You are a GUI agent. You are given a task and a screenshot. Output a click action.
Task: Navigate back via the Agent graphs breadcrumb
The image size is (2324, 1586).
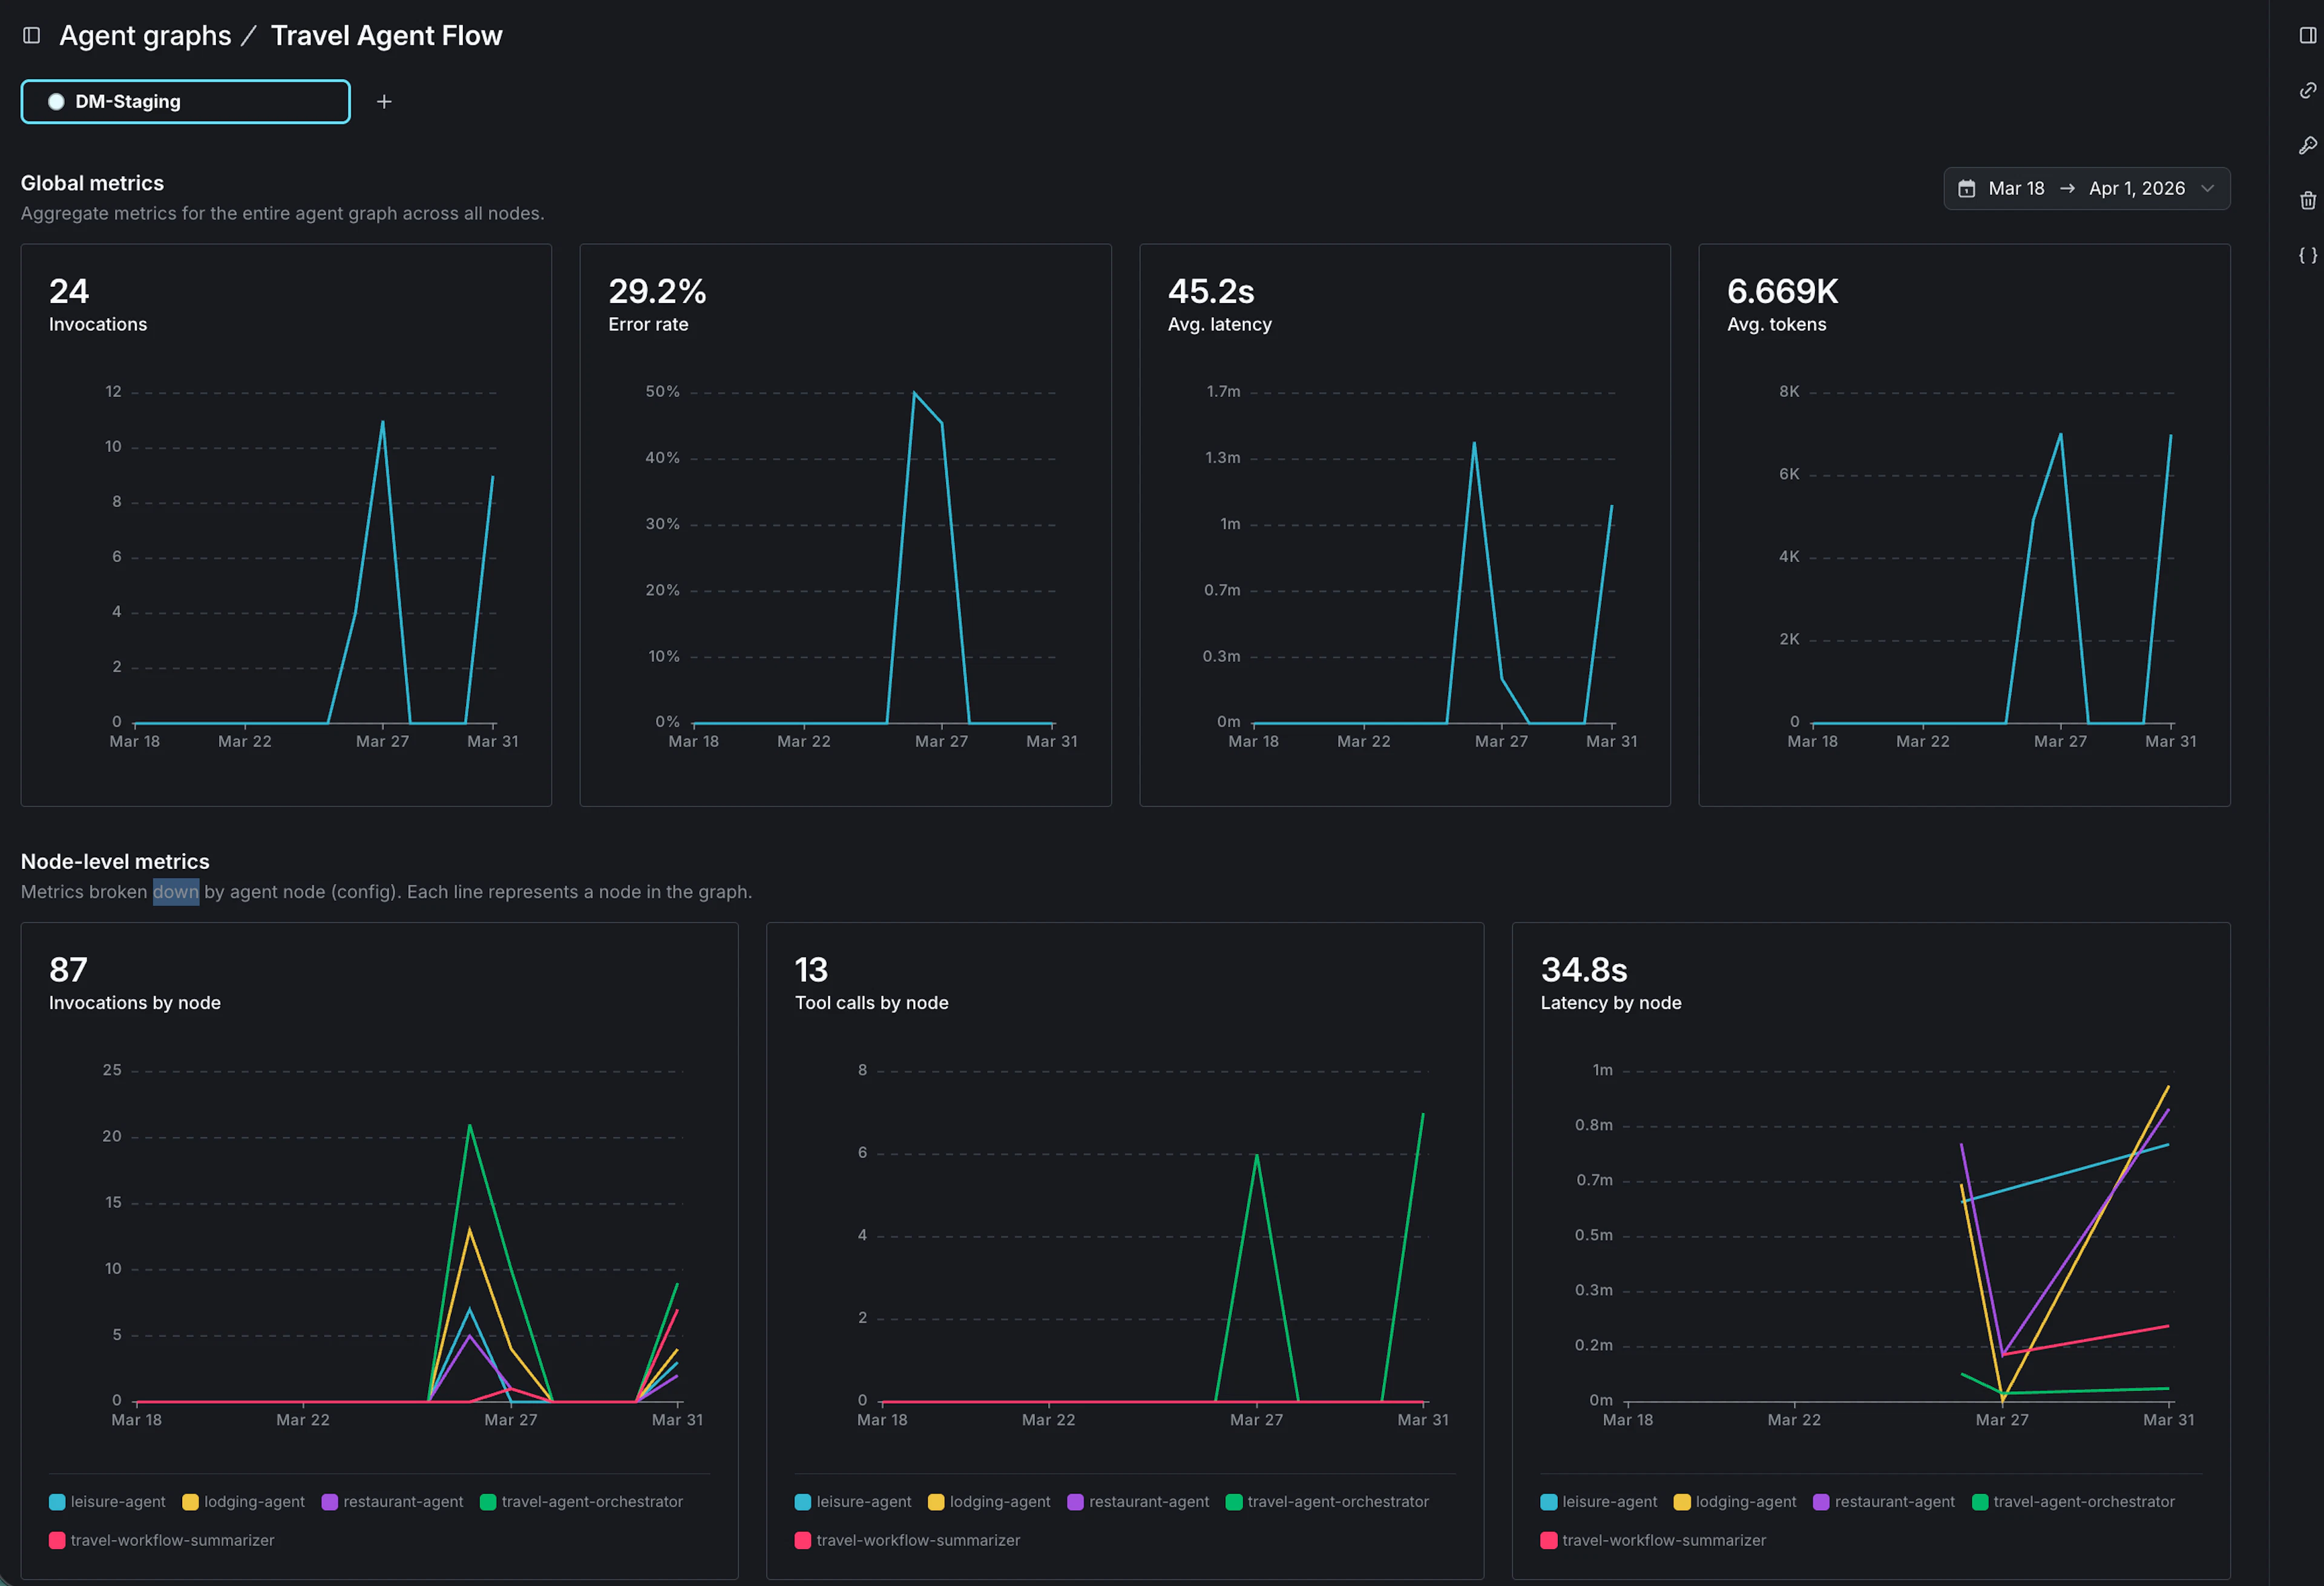pos(146,35)
